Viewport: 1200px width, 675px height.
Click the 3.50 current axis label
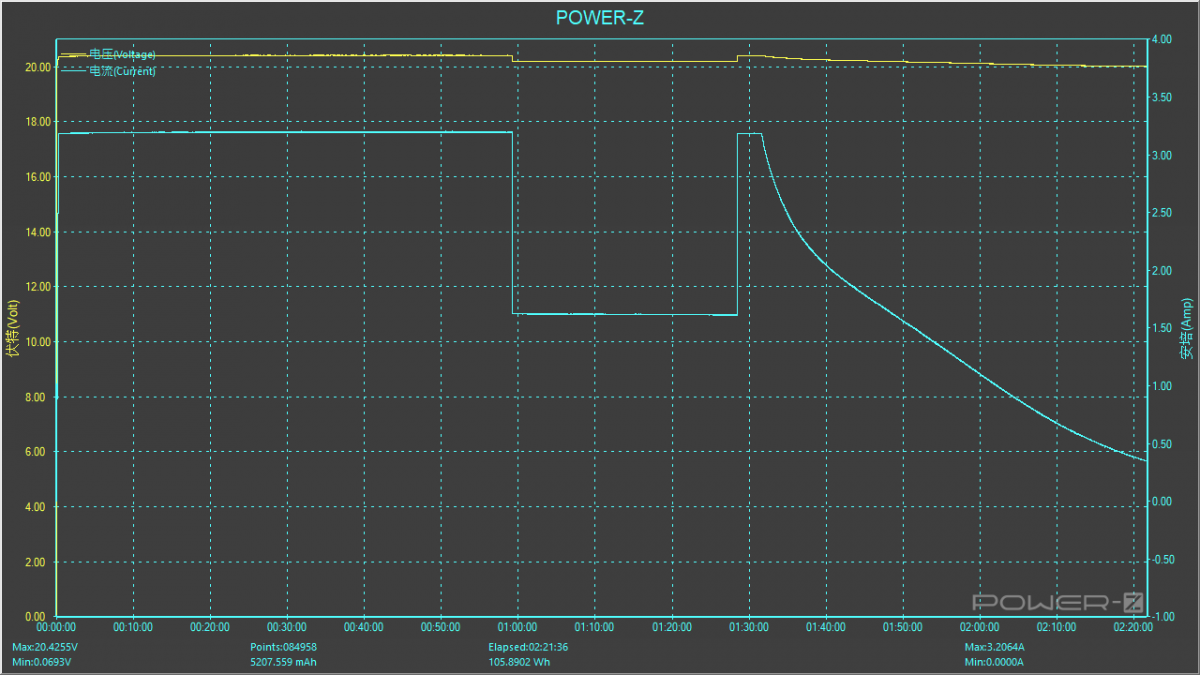(1161, 97)
